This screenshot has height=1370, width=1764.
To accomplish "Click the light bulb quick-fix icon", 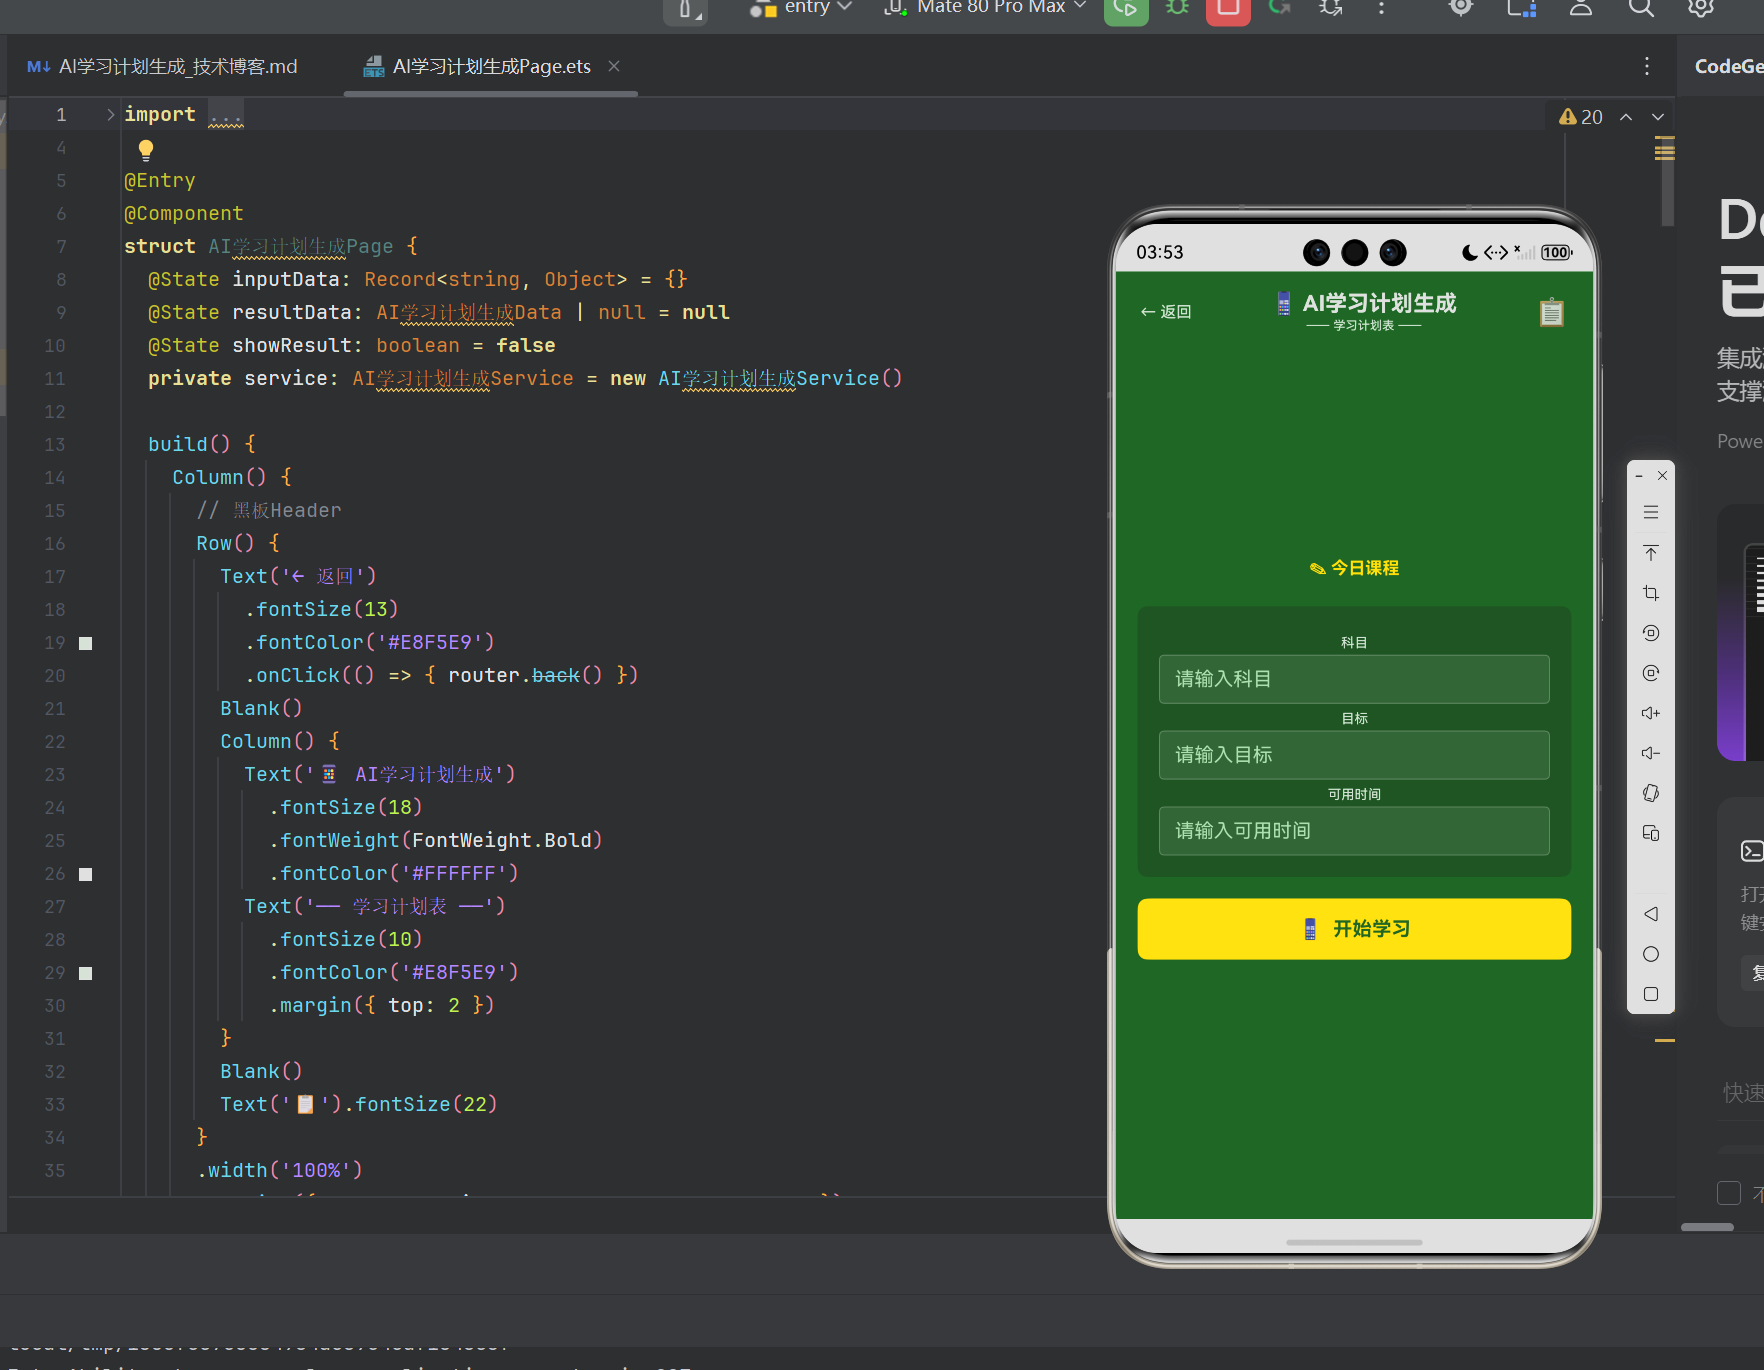I will [146, 150].
